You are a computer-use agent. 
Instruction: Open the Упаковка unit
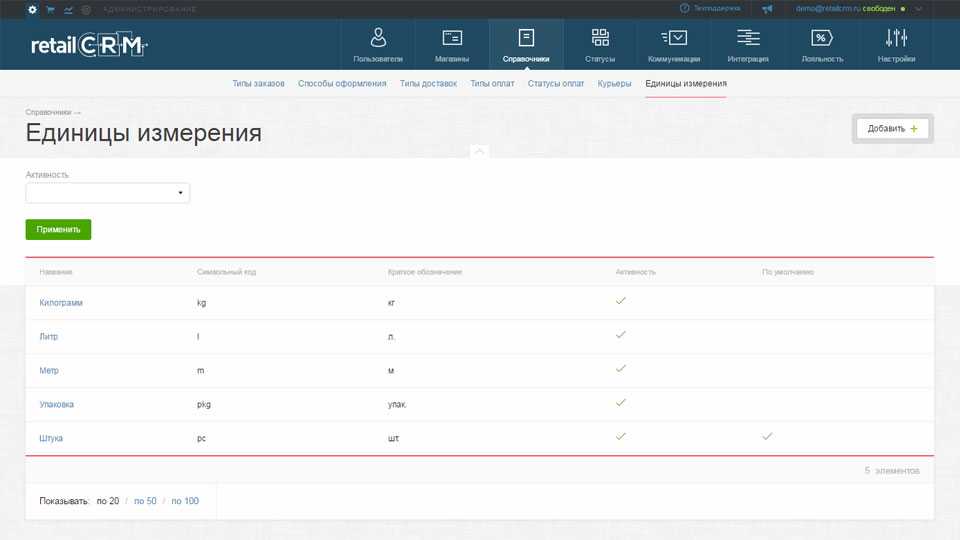tap(56, 404)
